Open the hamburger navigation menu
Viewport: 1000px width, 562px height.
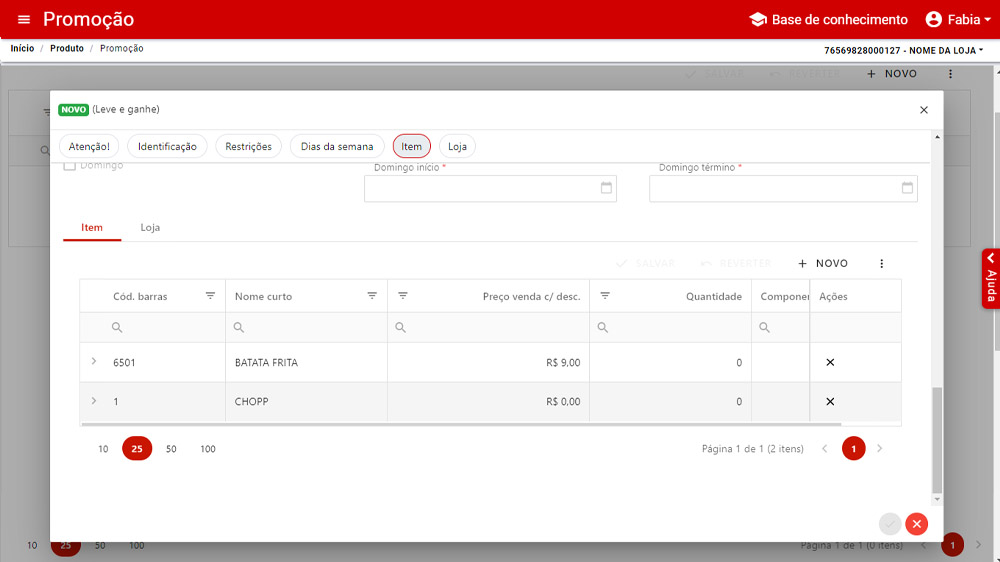coord(24,20)
